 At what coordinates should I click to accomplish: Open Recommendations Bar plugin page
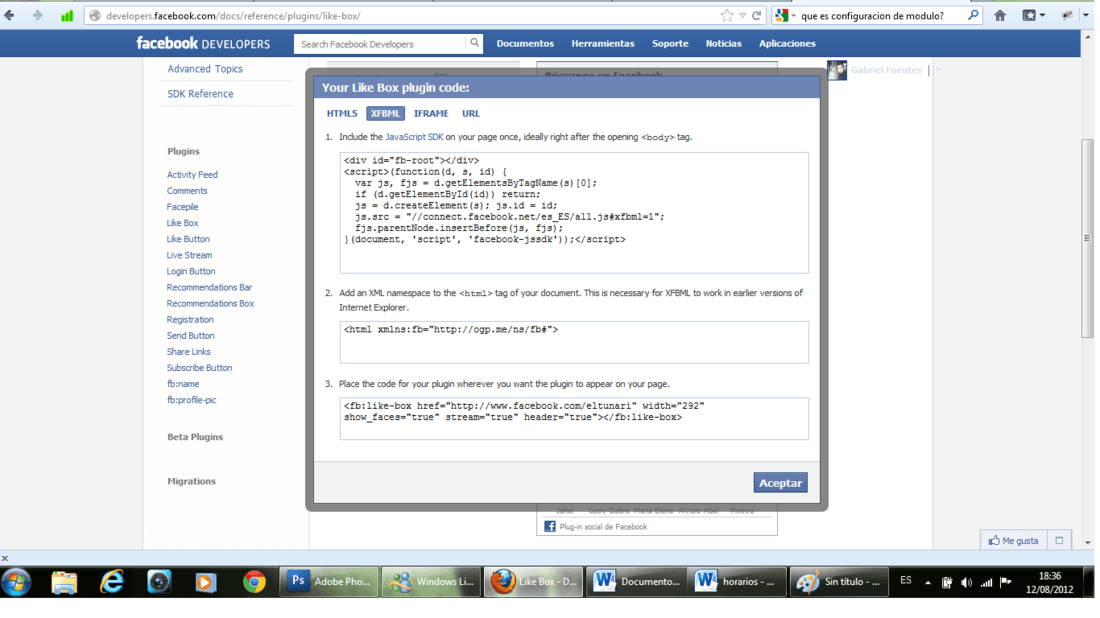(209, 288)
